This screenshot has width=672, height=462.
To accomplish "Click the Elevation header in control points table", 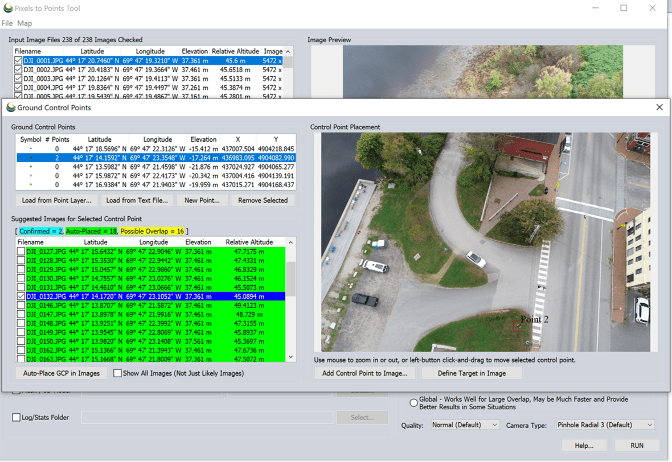I will 203,139.
